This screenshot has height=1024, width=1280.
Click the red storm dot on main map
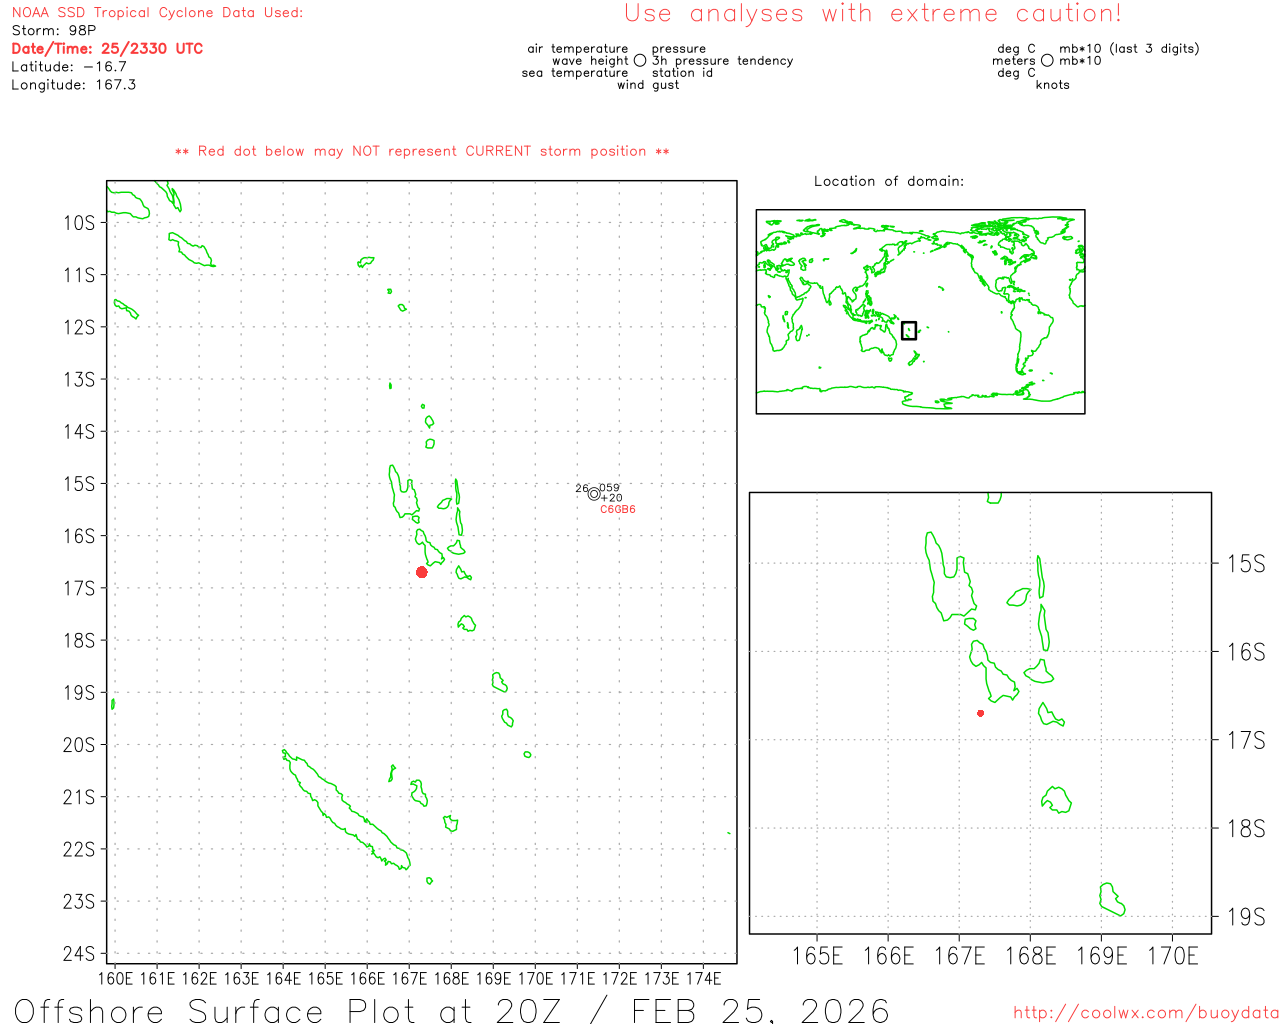pos(422,572)
